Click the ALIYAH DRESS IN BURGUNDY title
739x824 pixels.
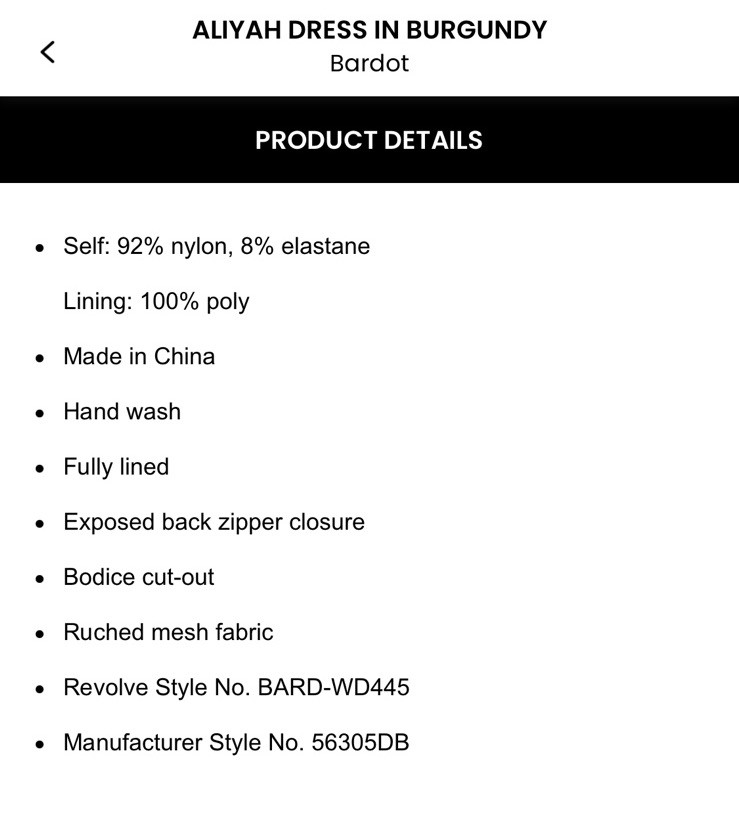pyautogui.click(x=369, y=30)
